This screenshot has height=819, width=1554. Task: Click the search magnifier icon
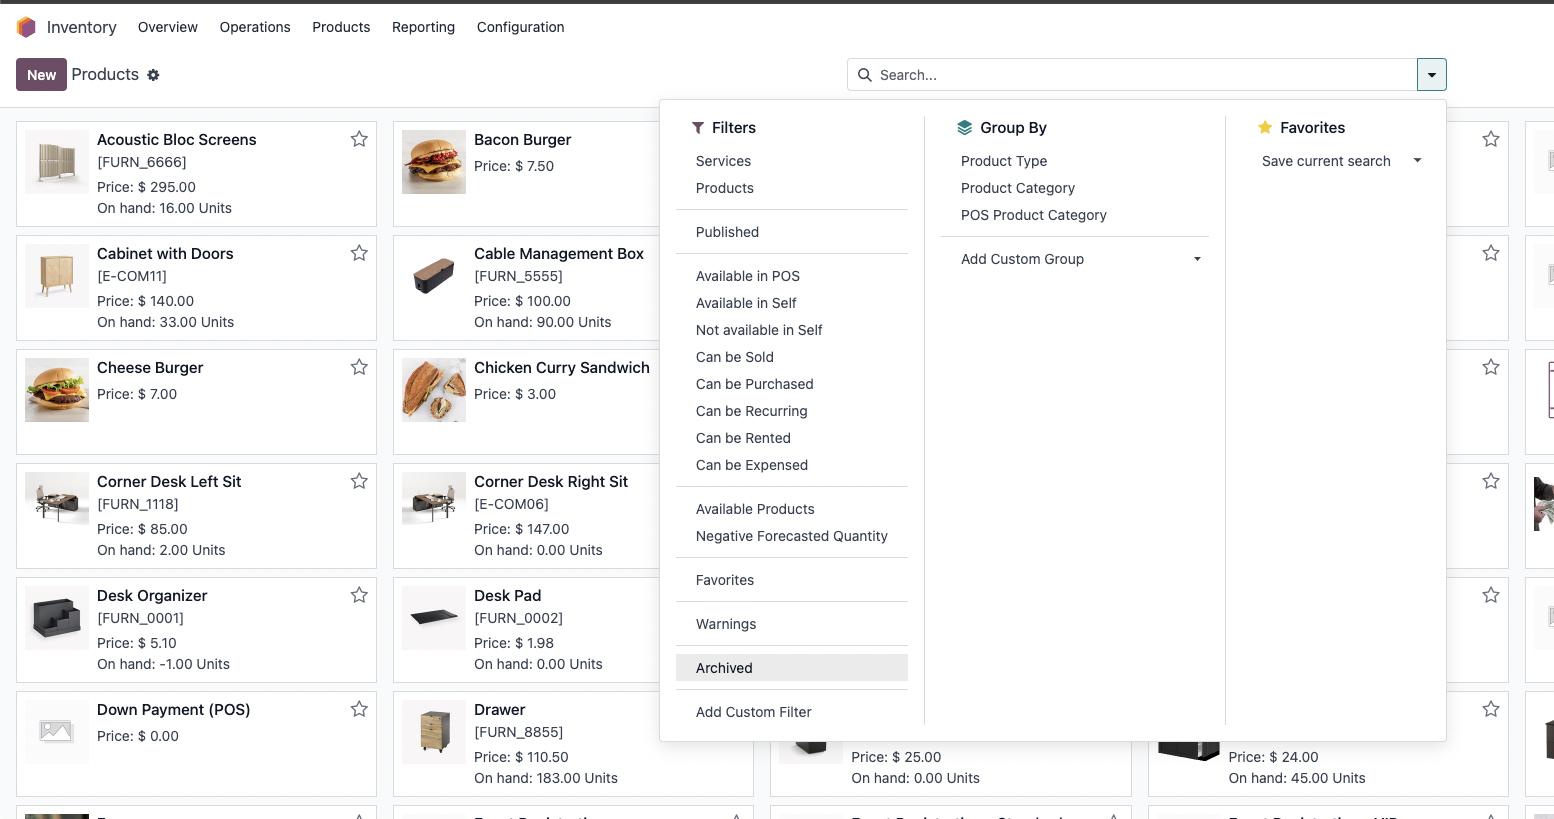[865, 75]
